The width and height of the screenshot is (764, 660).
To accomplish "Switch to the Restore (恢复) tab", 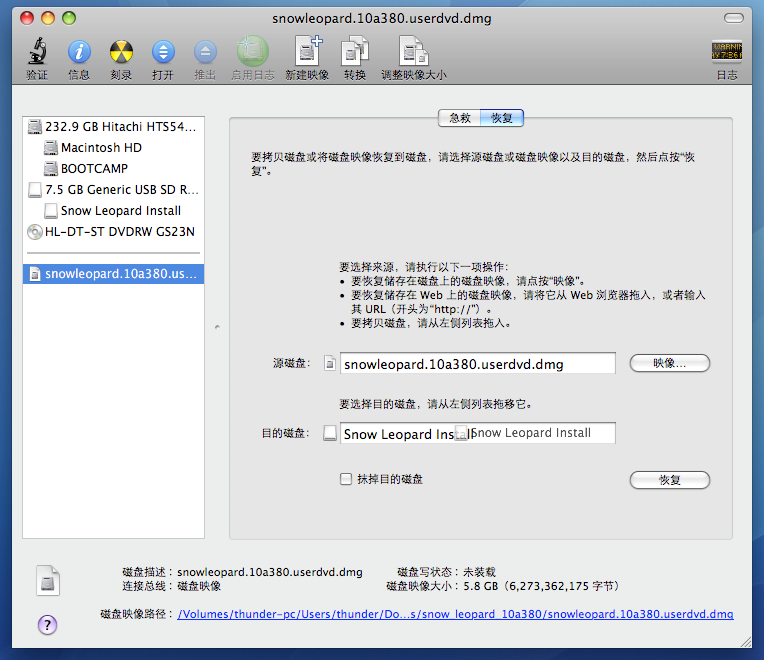I will click(x=502, y=118).
